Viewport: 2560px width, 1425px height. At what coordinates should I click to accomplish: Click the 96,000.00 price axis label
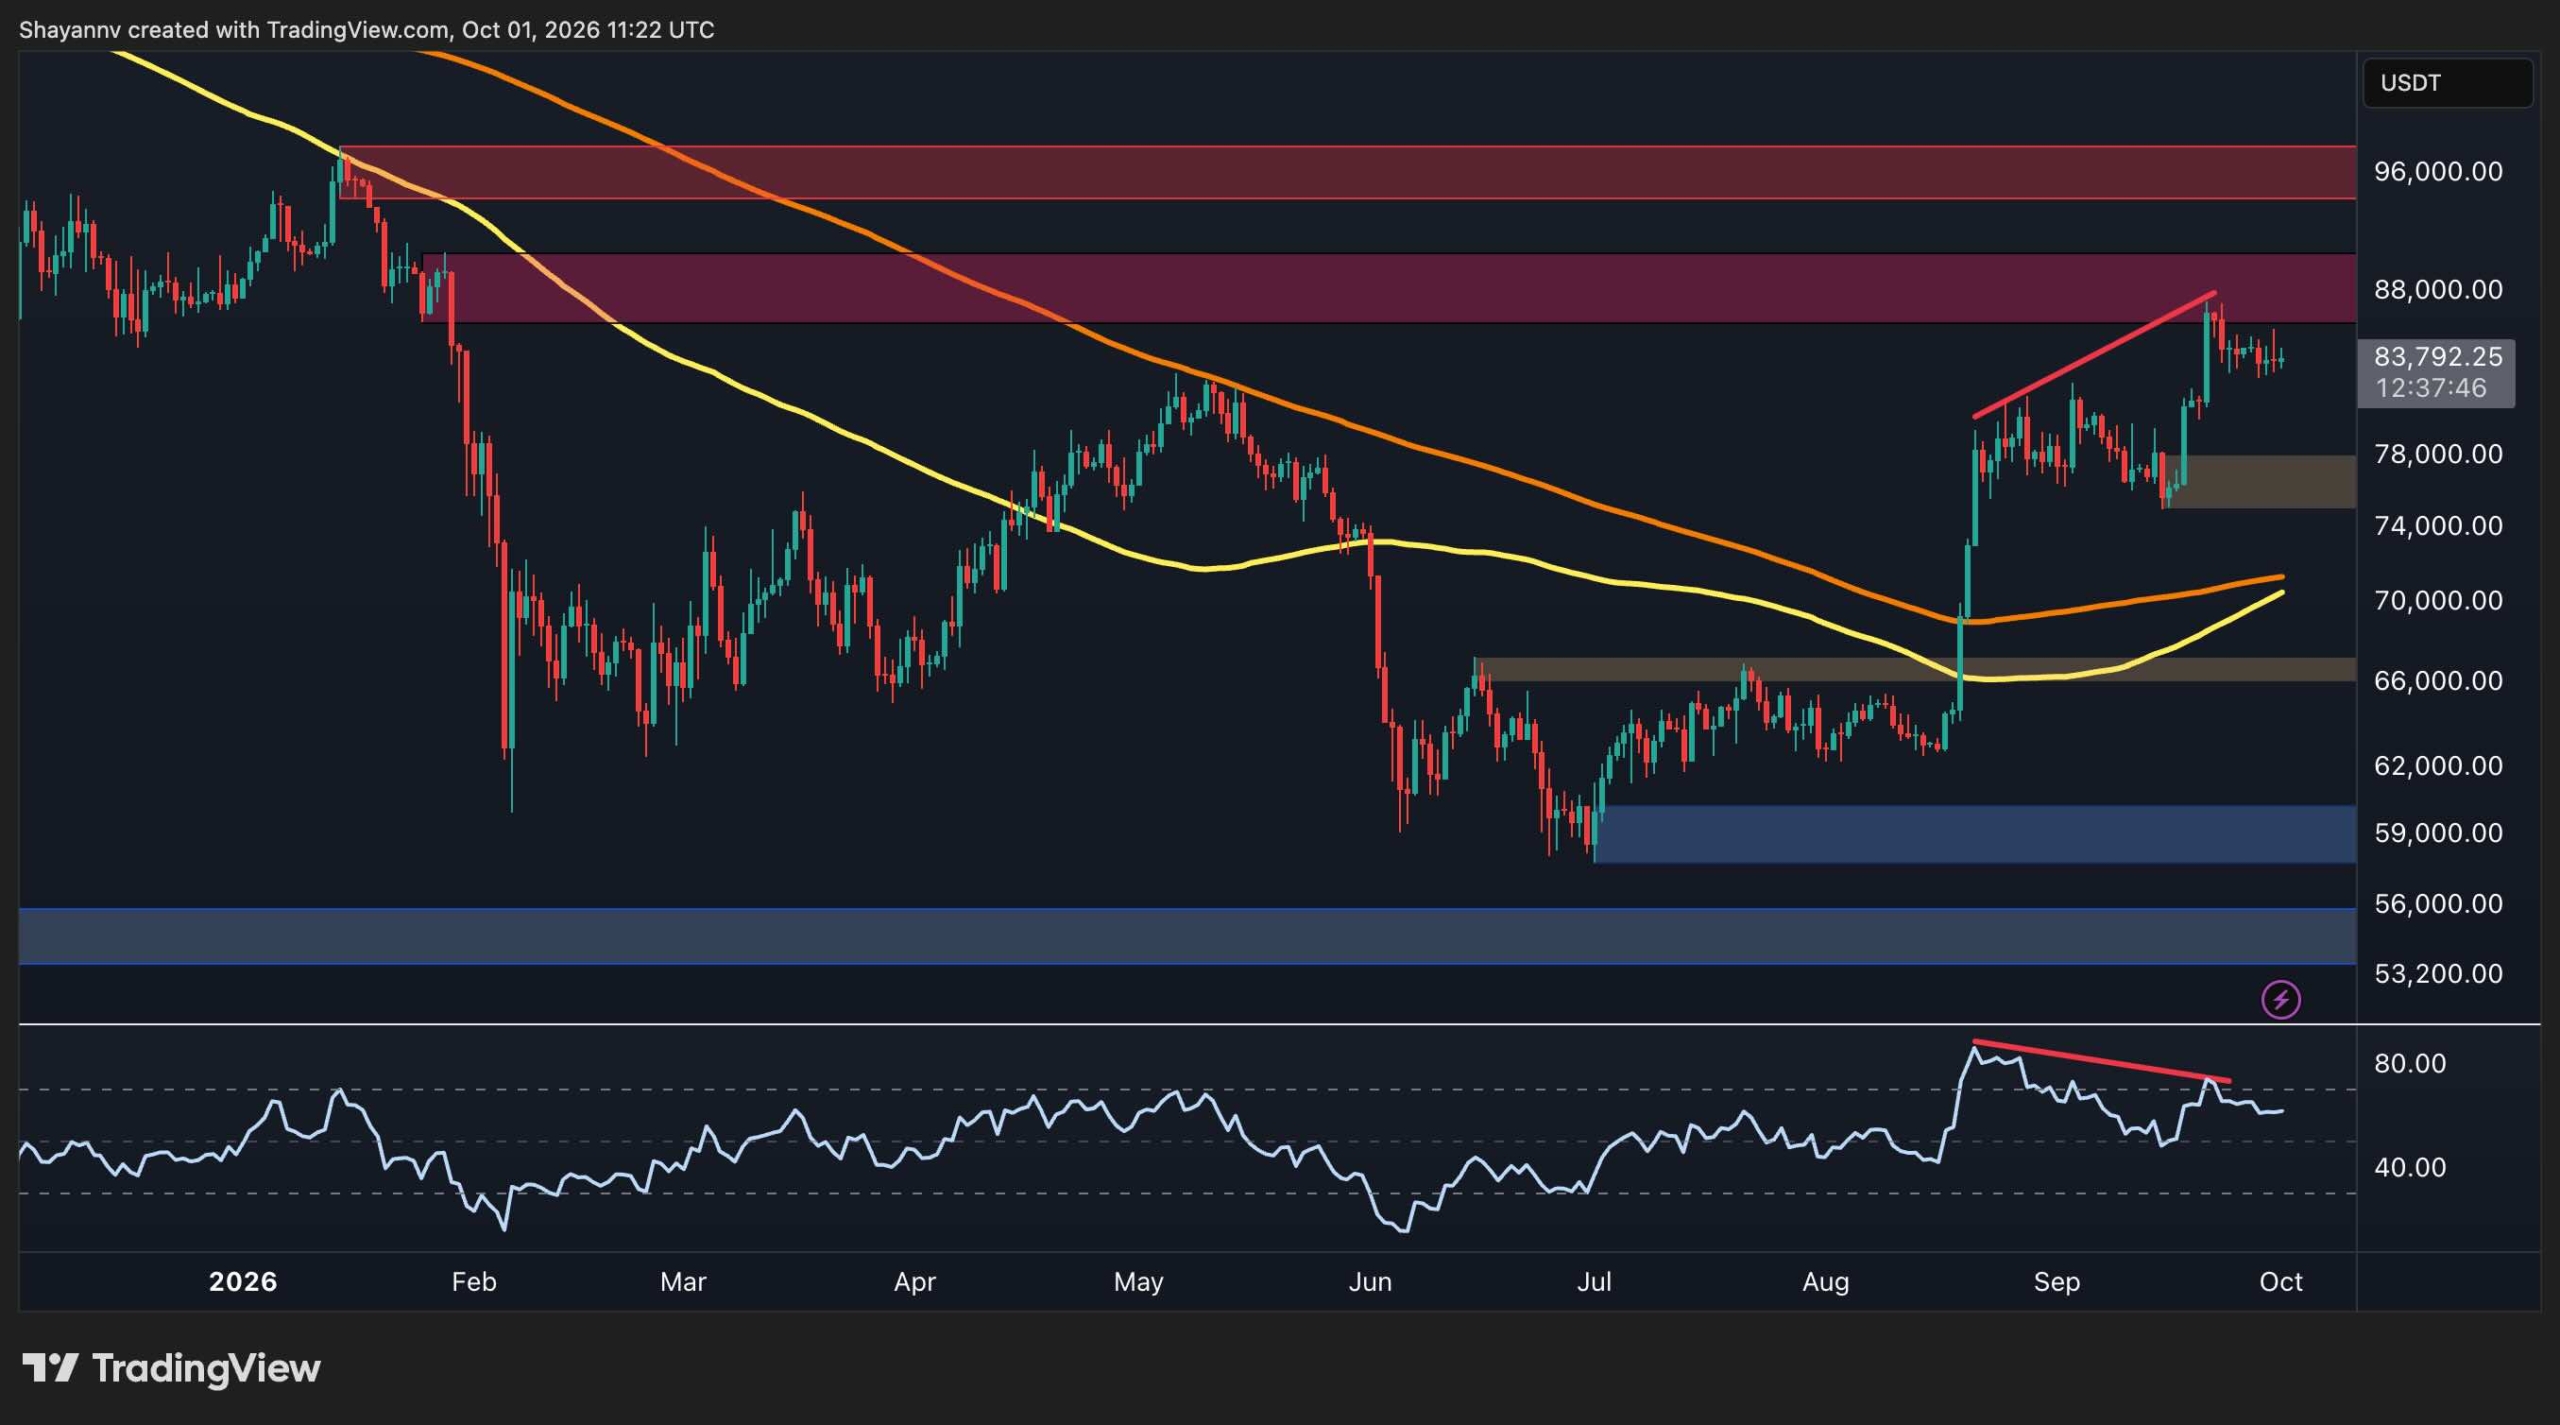pyautogui.click(x=2438, y=172)
